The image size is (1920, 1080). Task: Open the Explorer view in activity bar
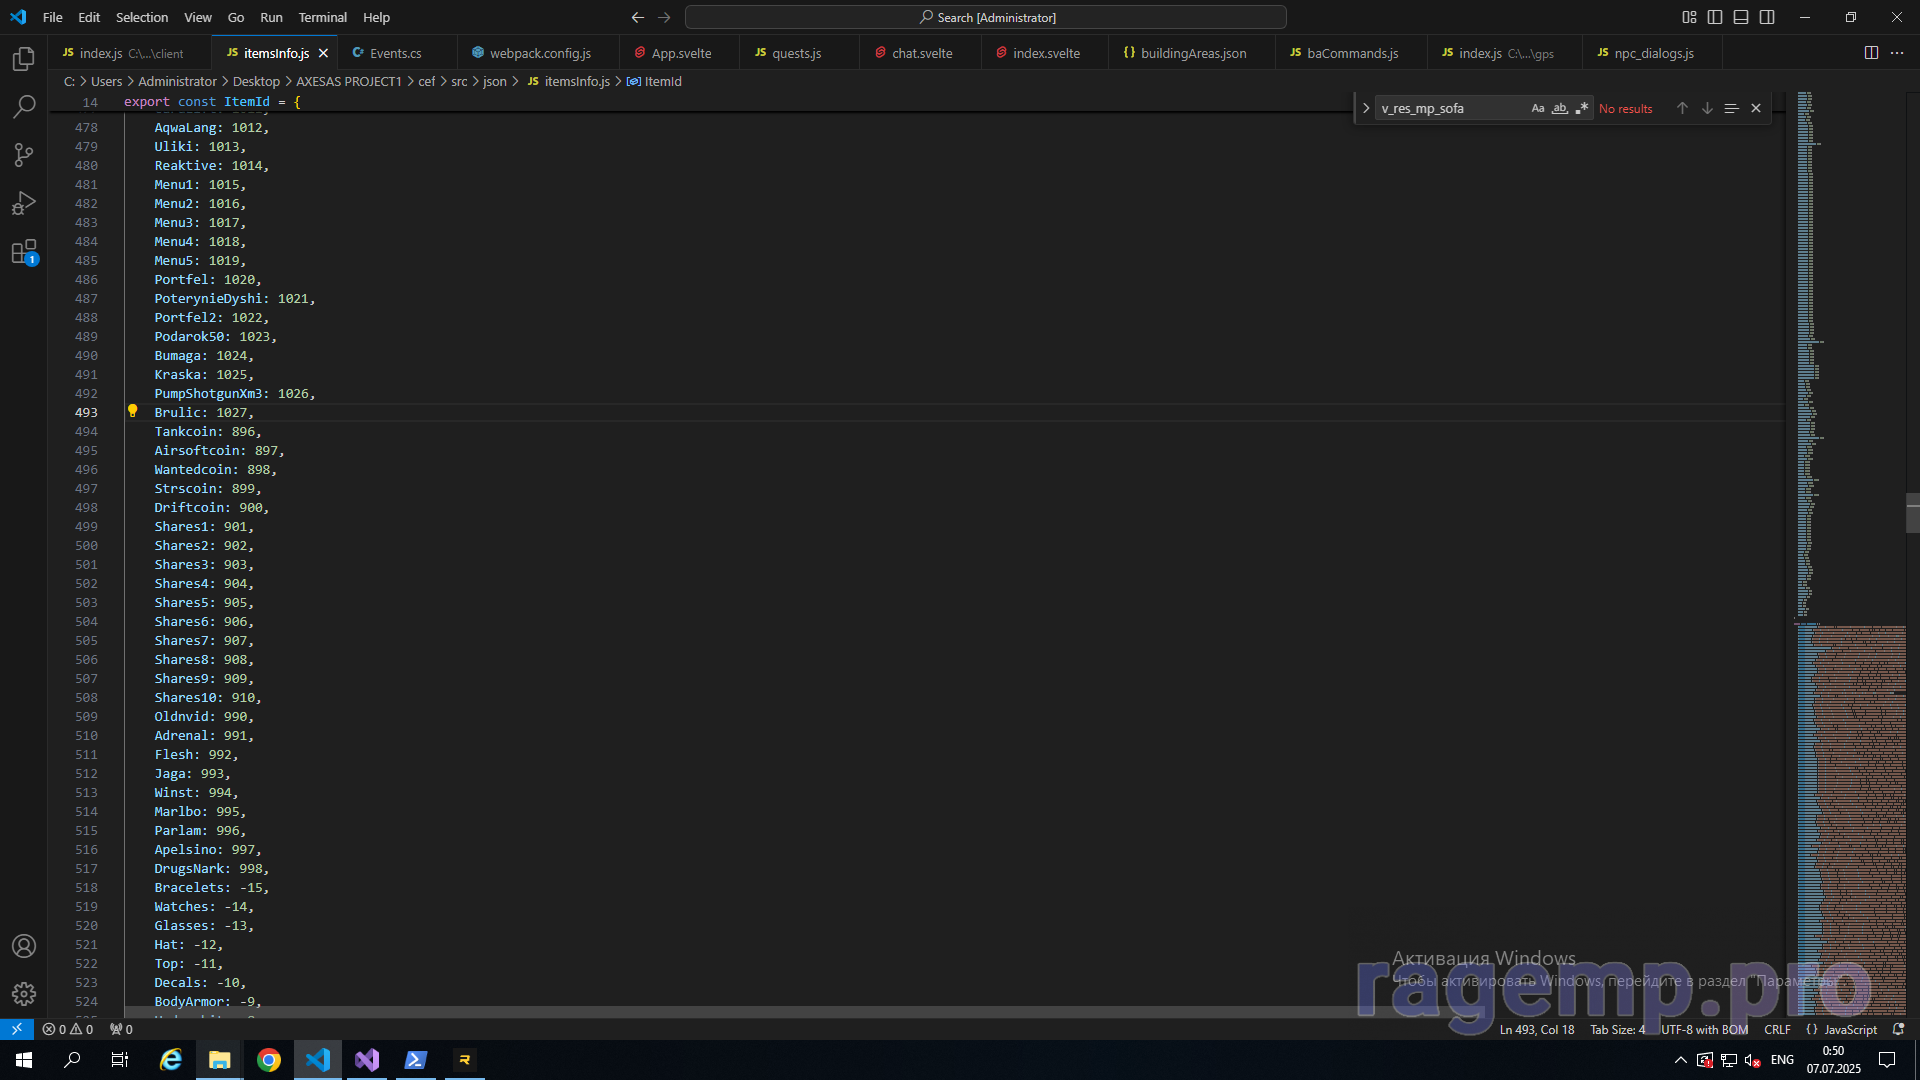pos(24,59)
